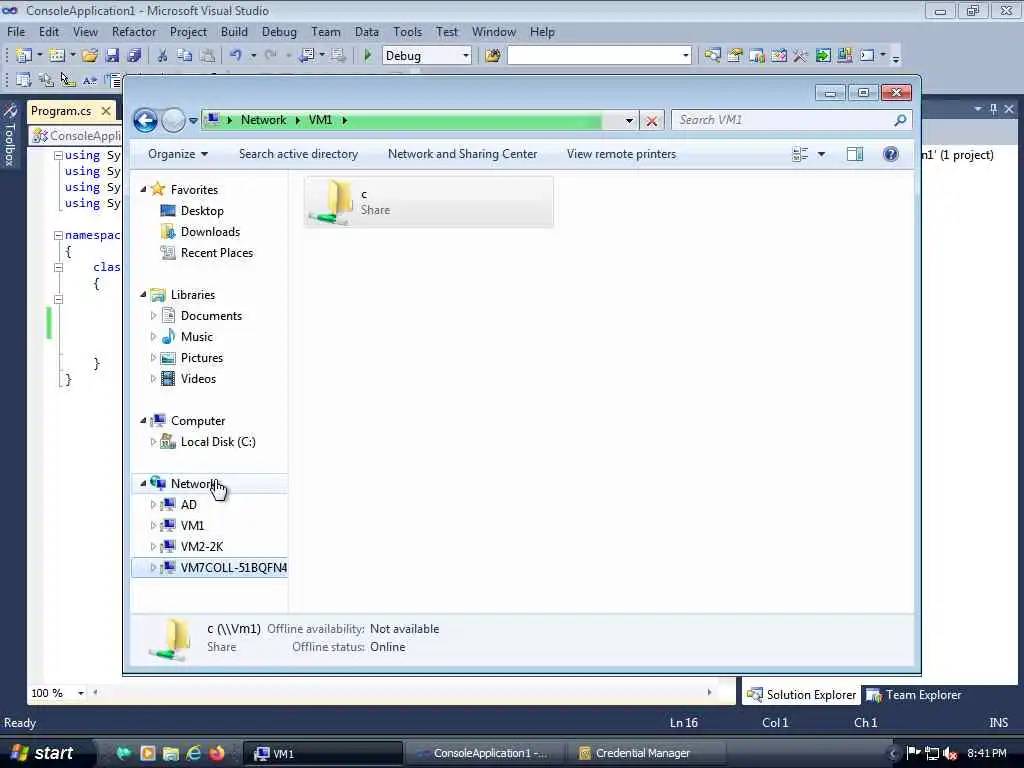Open Solution Explorer from toolbar icon
This screenshot has width=1024, height=768.
pyautogui.click(x=712, y=56)
